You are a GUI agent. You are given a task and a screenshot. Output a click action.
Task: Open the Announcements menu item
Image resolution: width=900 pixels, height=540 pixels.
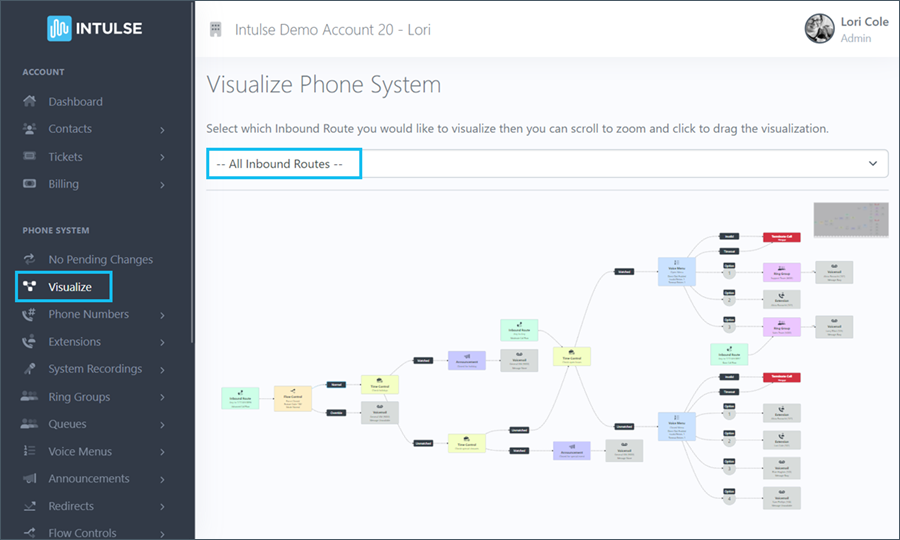point(89,478)
